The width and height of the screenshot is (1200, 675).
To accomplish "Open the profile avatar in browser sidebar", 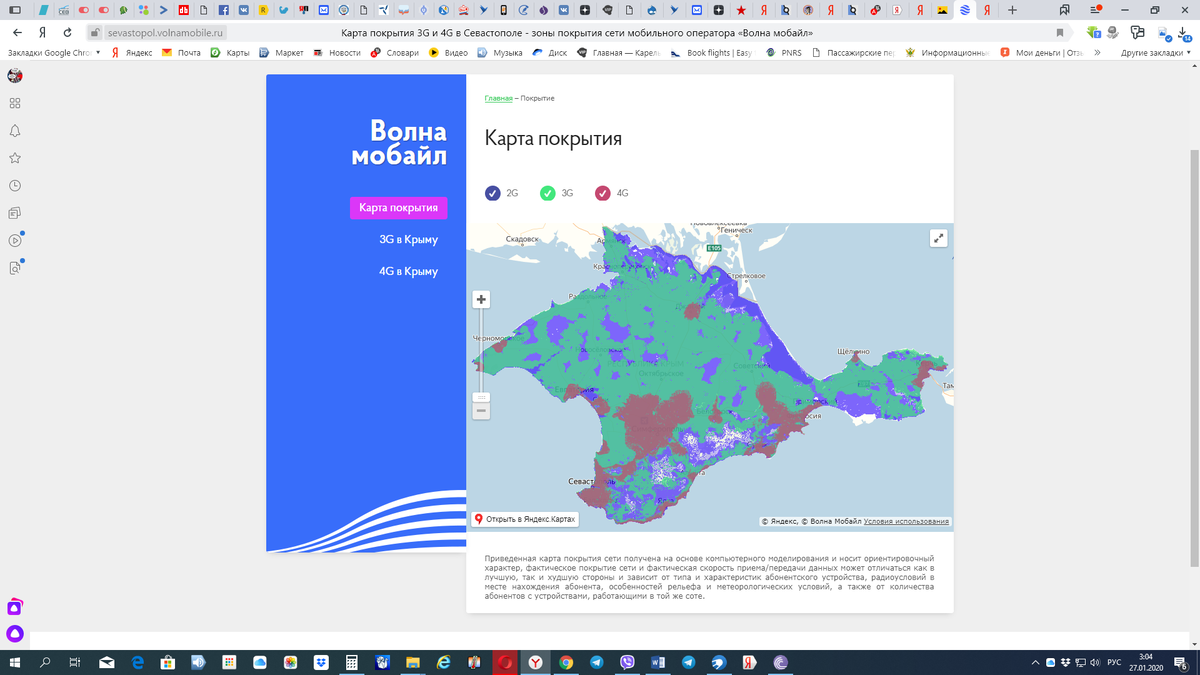I will pos(15,76).
